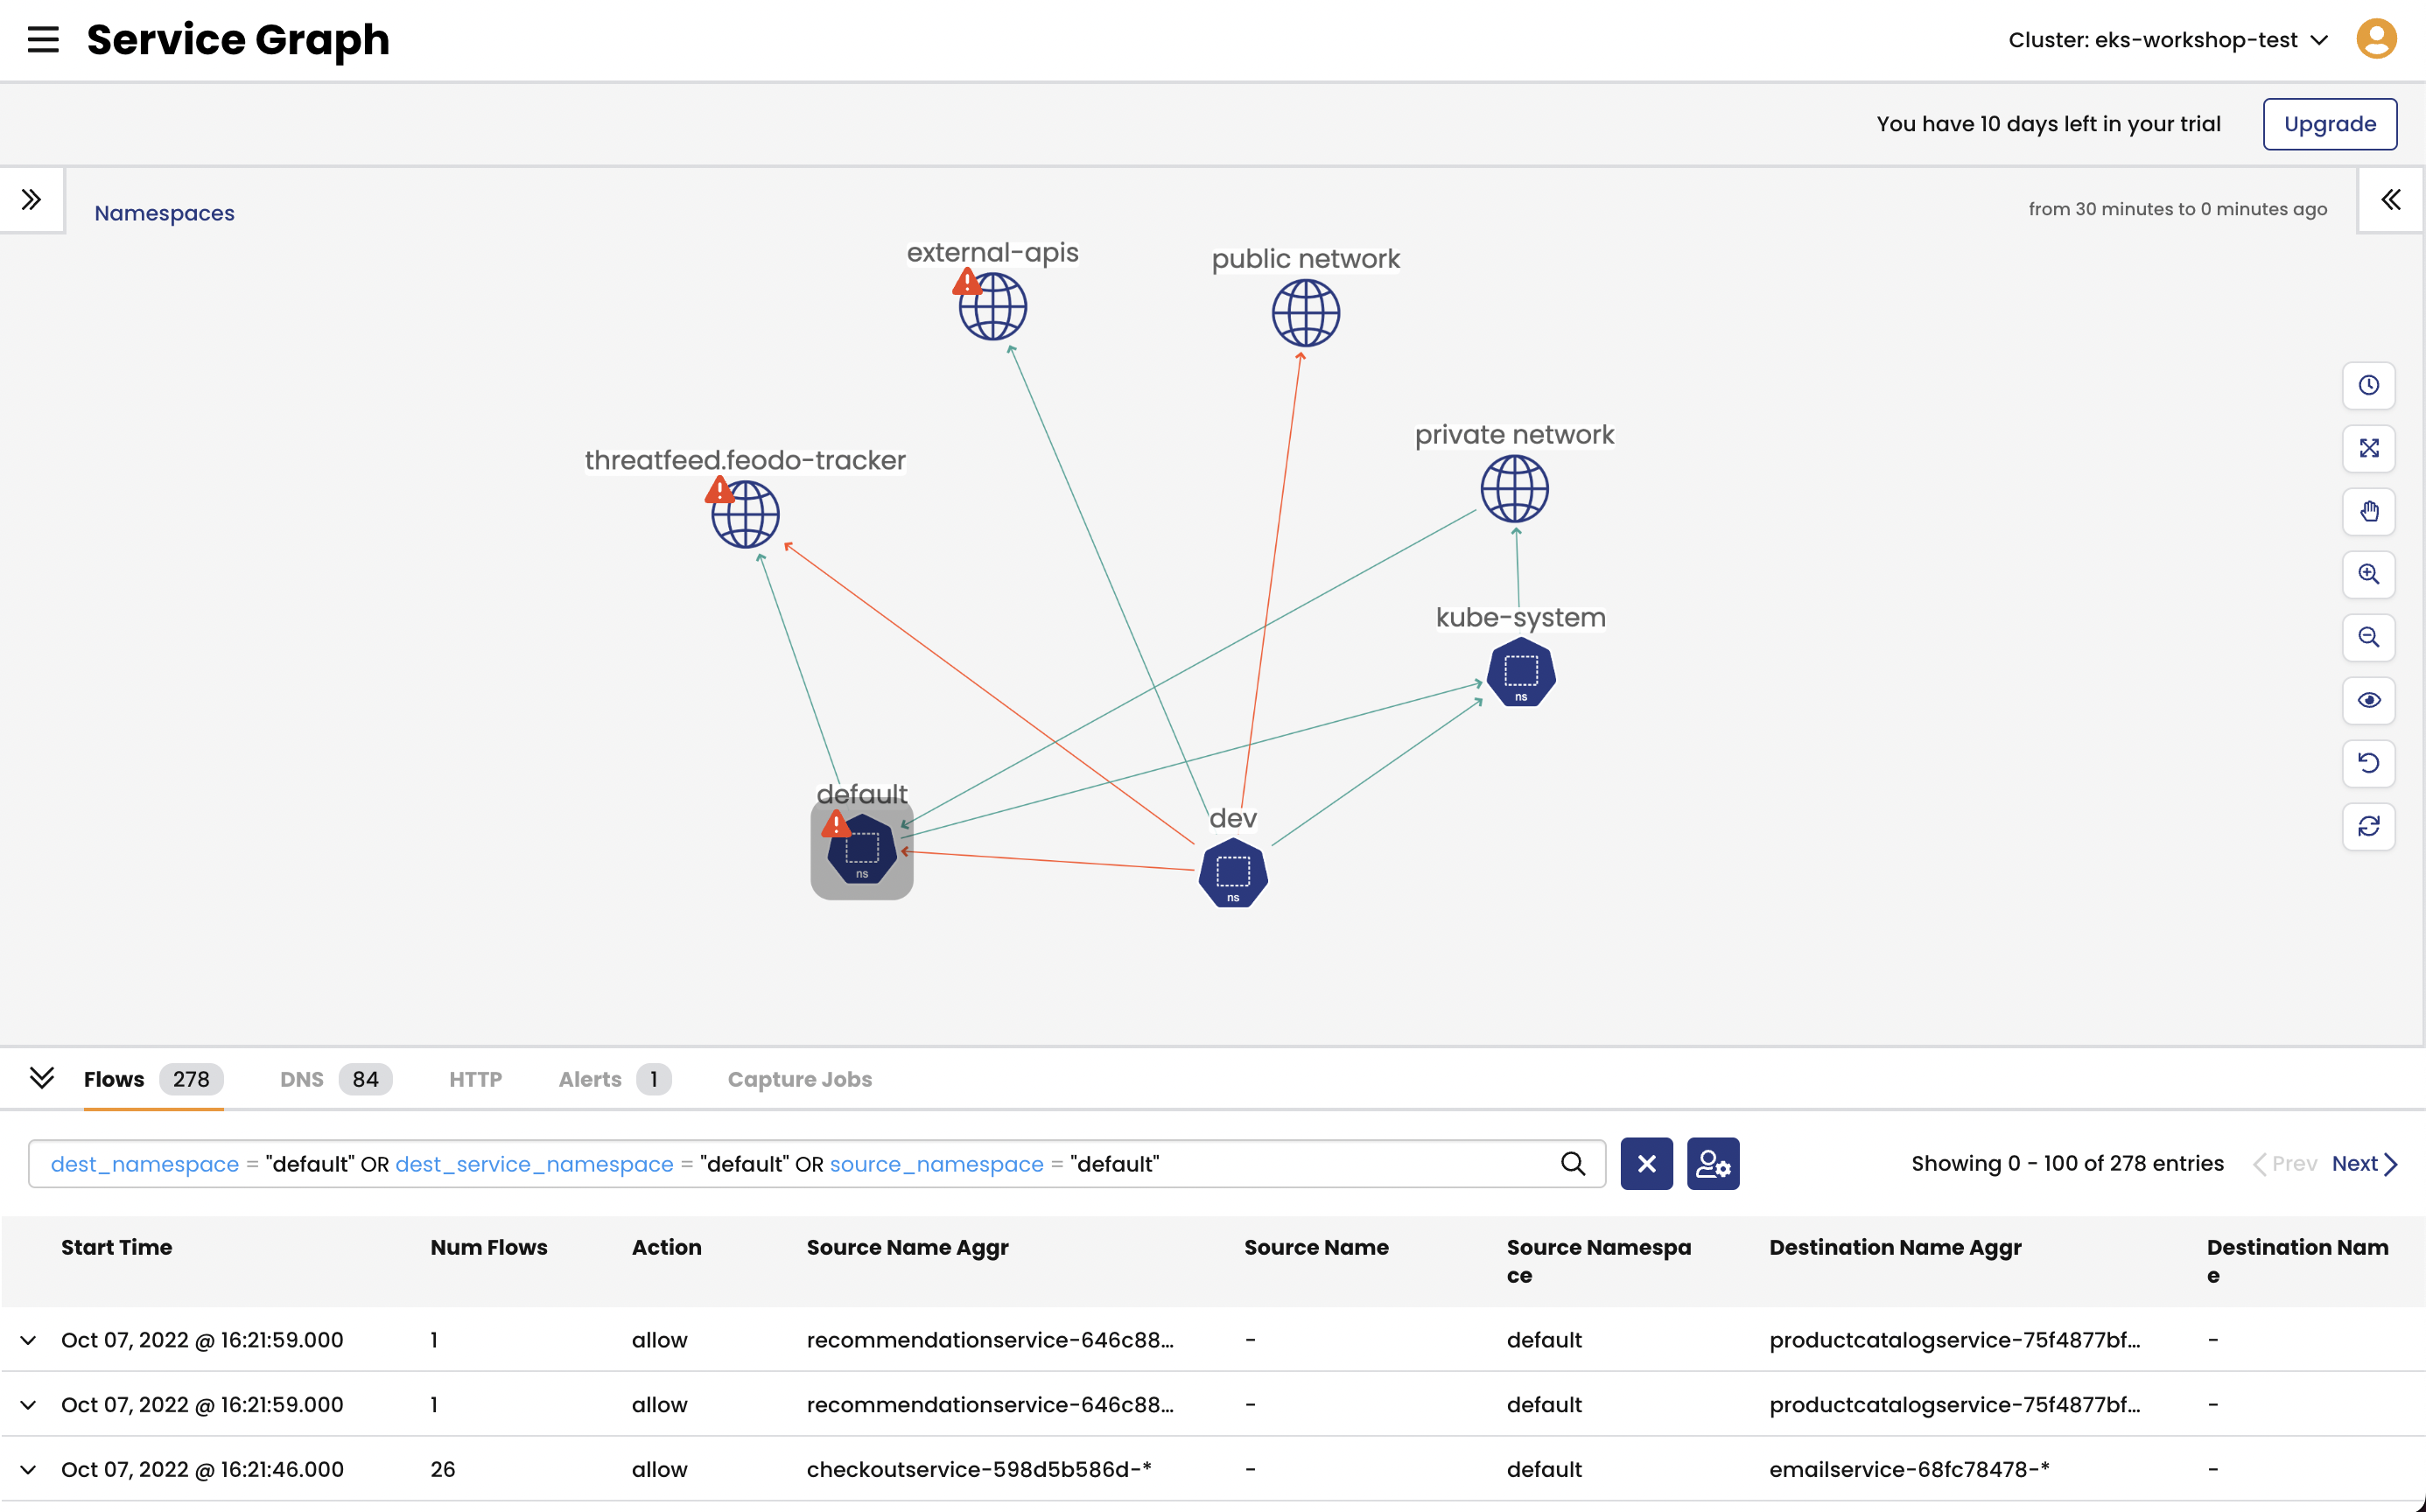Click the time range text at top right
The image size is (2426, 1512).
click(2177, 209)
